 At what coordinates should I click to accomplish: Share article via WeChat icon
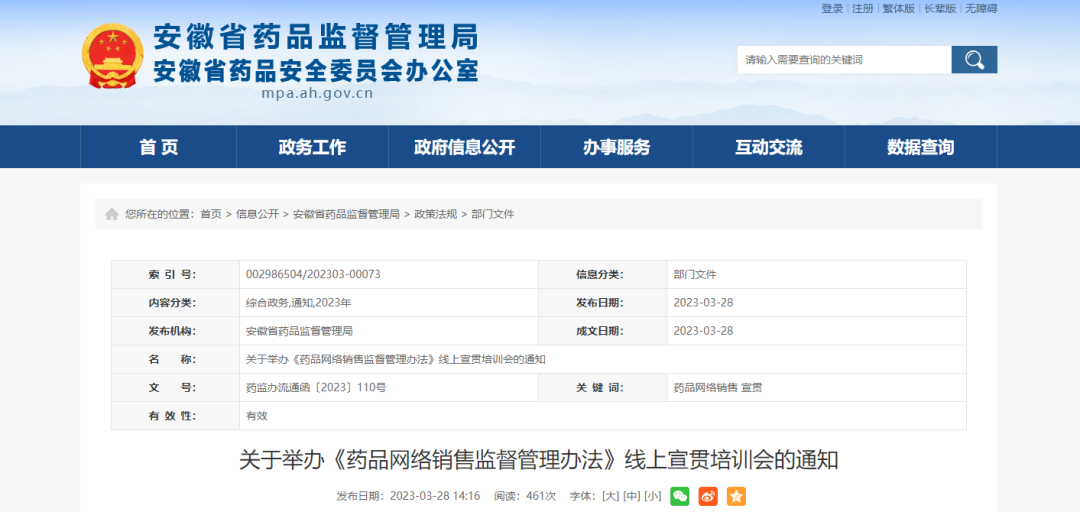(680, 496)
